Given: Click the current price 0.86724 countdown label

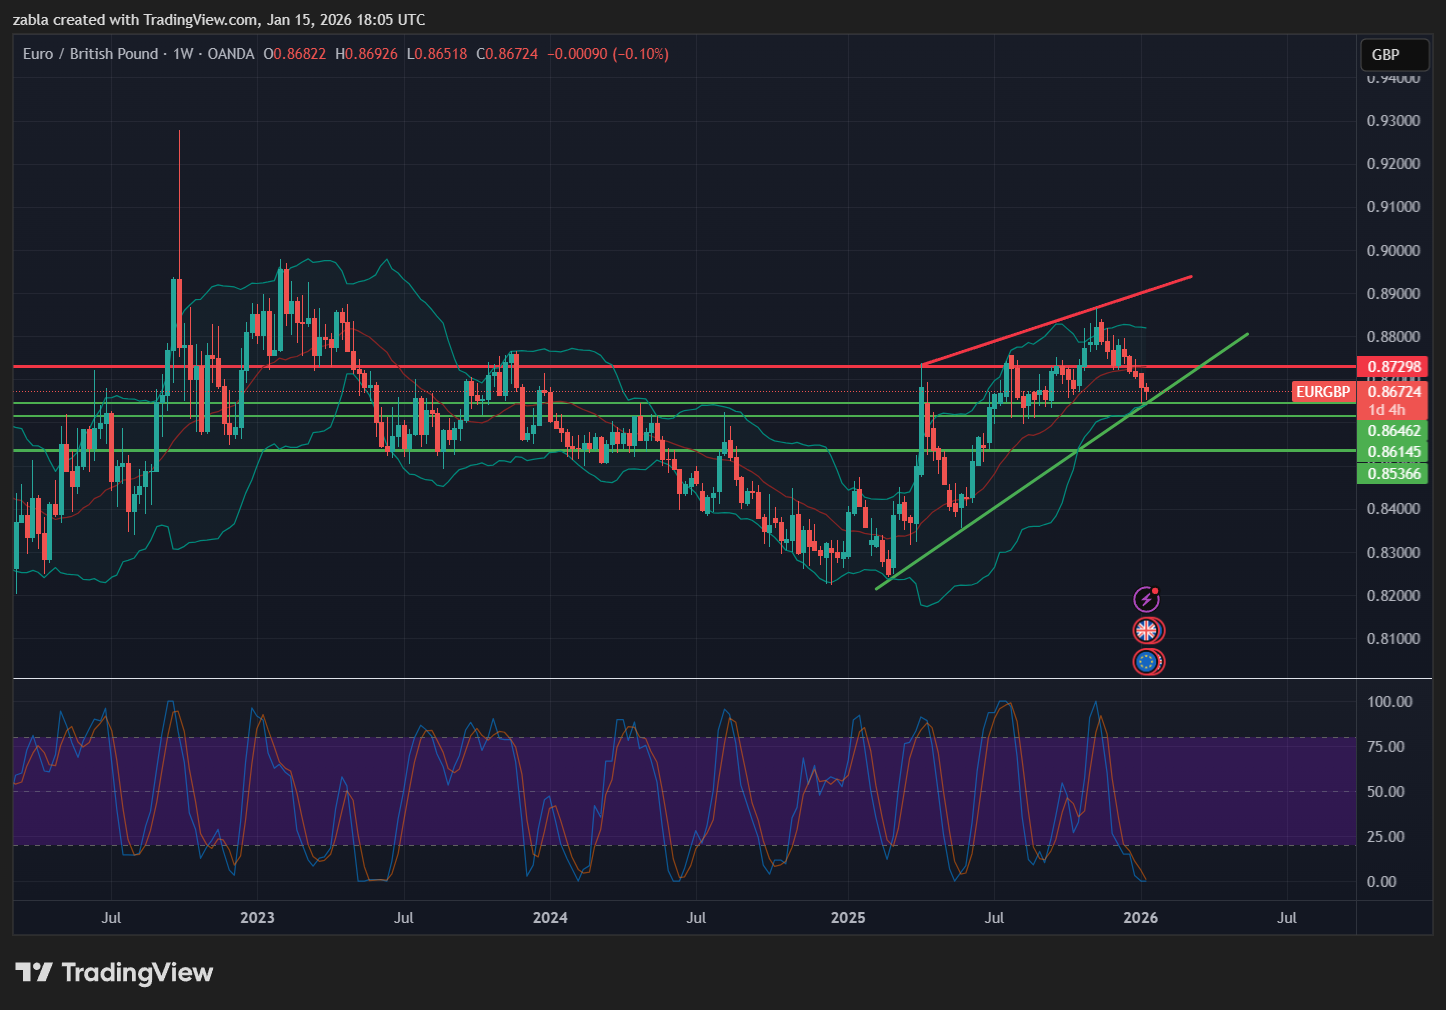Looking at the screenshot, I should click(x=1392, y=400).
